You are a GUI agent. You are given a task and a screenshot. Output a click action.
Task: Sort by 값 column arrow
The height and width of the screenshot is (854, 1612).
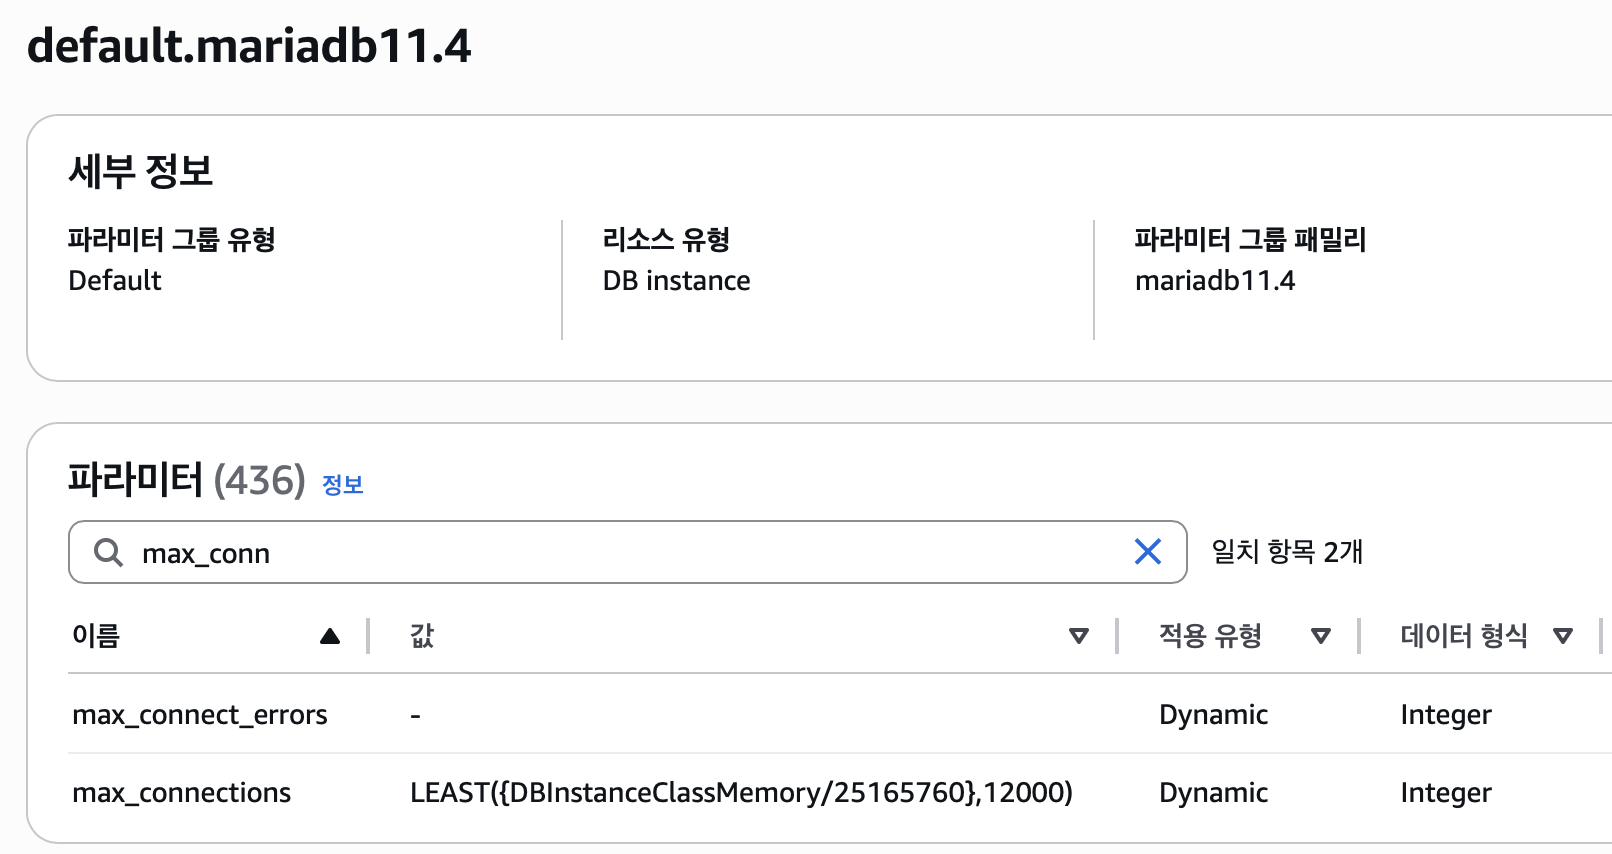click(x=1079, y=636)
